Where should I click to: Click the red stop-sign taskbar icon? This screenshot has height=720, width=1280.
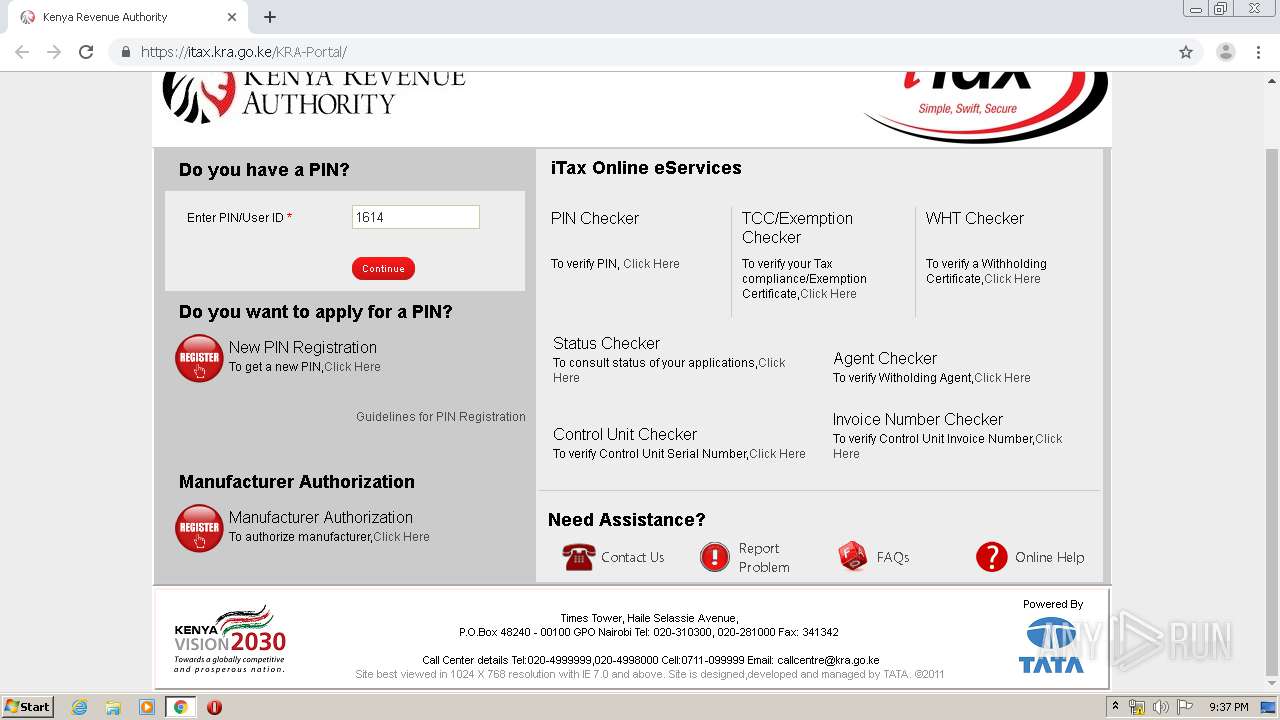pyautogui.click(x=214, y=707)
